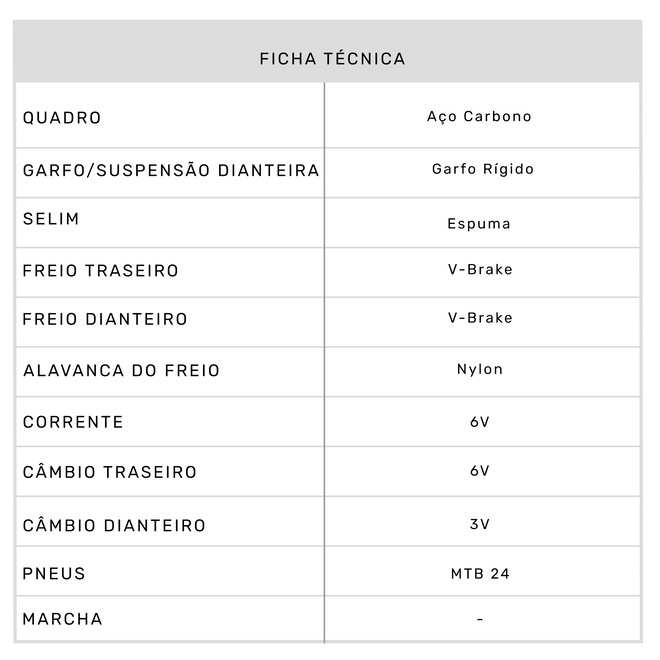Click the Espuma value cell
Screen dimensions: 660x660
(x=479, y=223)
